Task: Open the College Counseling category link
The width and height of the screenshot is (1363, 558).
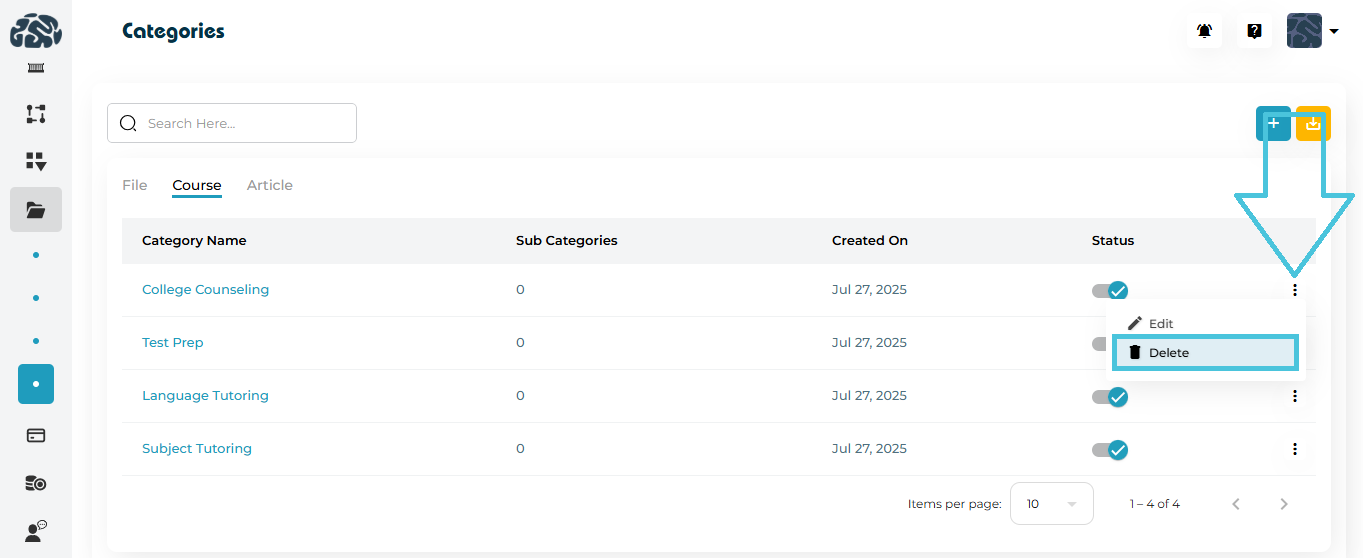Action: click(x=205, y=290)
